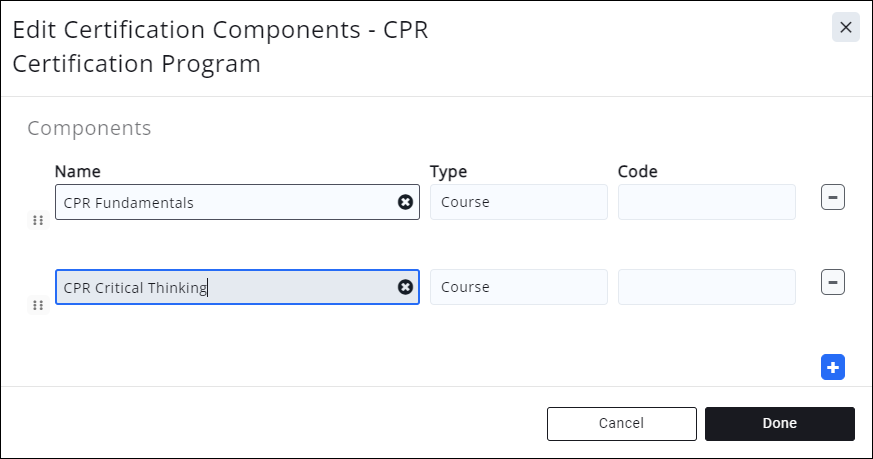Click drag handle beside CPR Critical Thinking row
The image size is (873, 459).
click(38, 305)
